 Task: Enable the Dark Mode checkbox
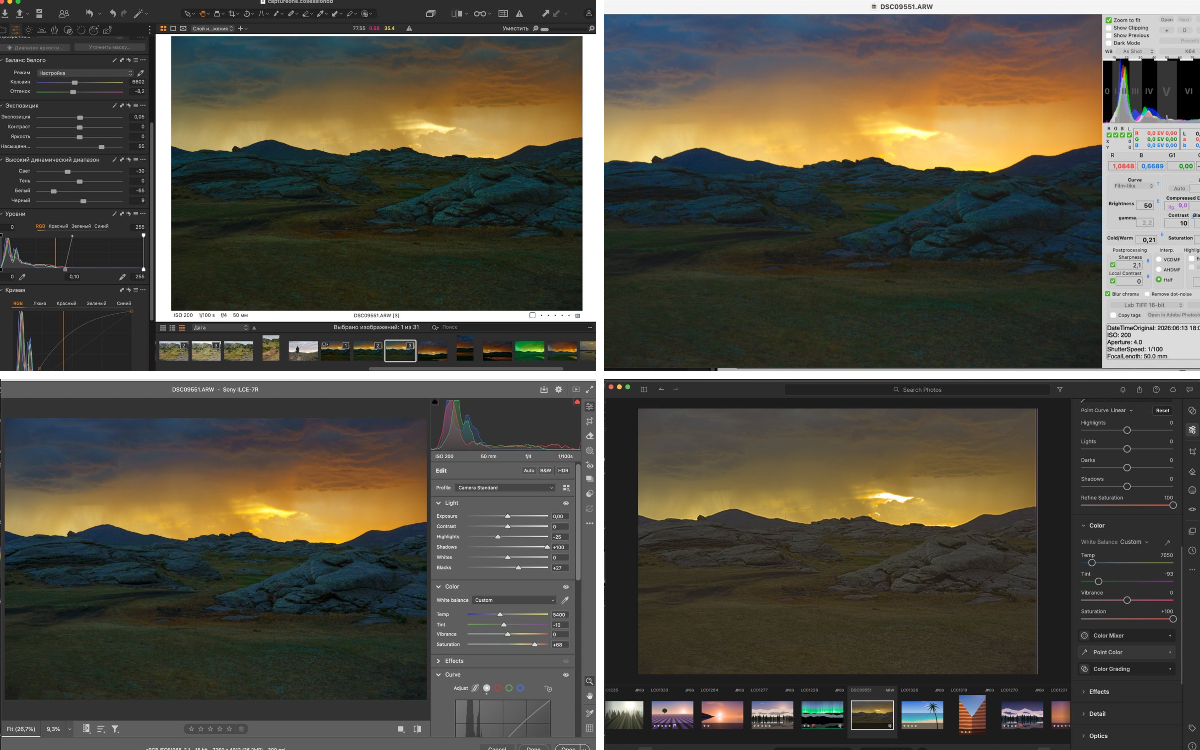[x=1109, y=43]
